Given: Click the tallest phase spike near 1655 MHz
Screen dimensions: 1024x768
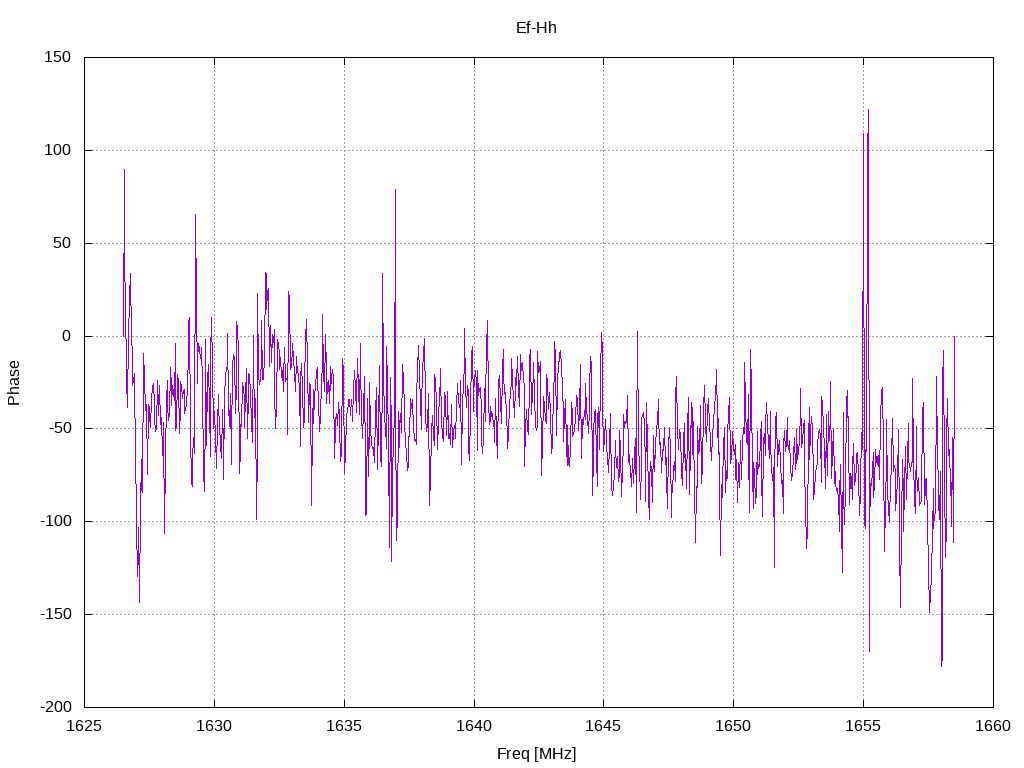Looking at the screenshot, I should 869,112.
